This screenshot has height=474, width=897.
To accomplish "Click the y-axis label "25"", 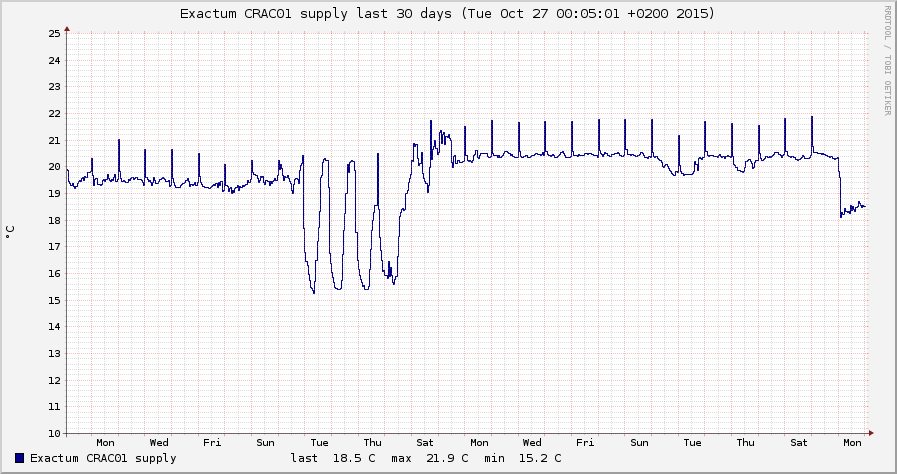I will [54, 33].
